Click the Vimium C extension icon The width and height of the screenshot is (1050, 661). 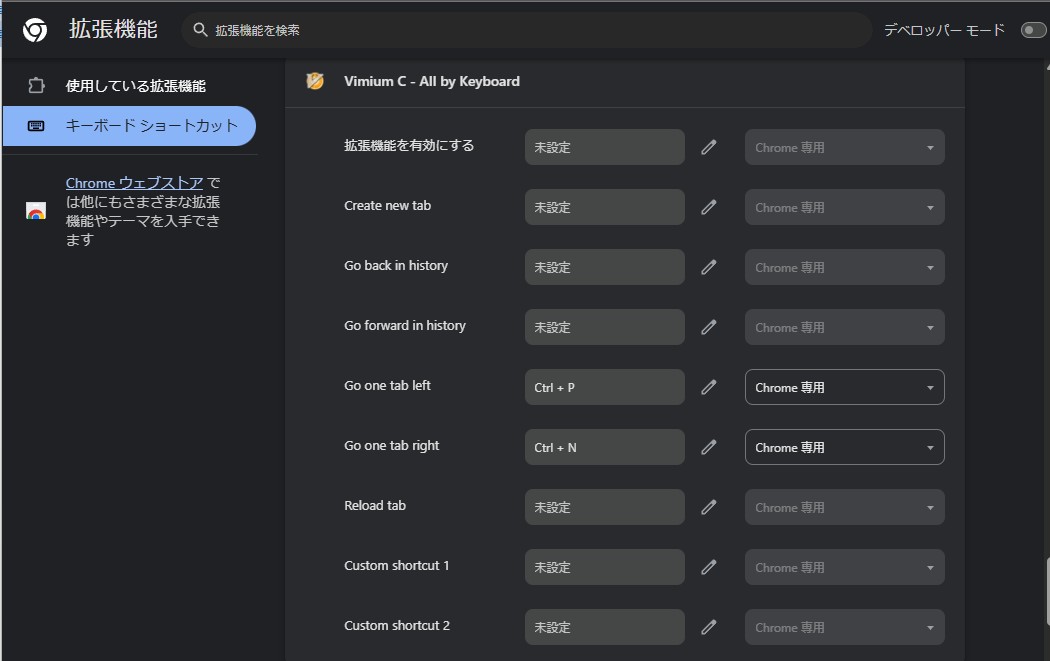[315, 81]
